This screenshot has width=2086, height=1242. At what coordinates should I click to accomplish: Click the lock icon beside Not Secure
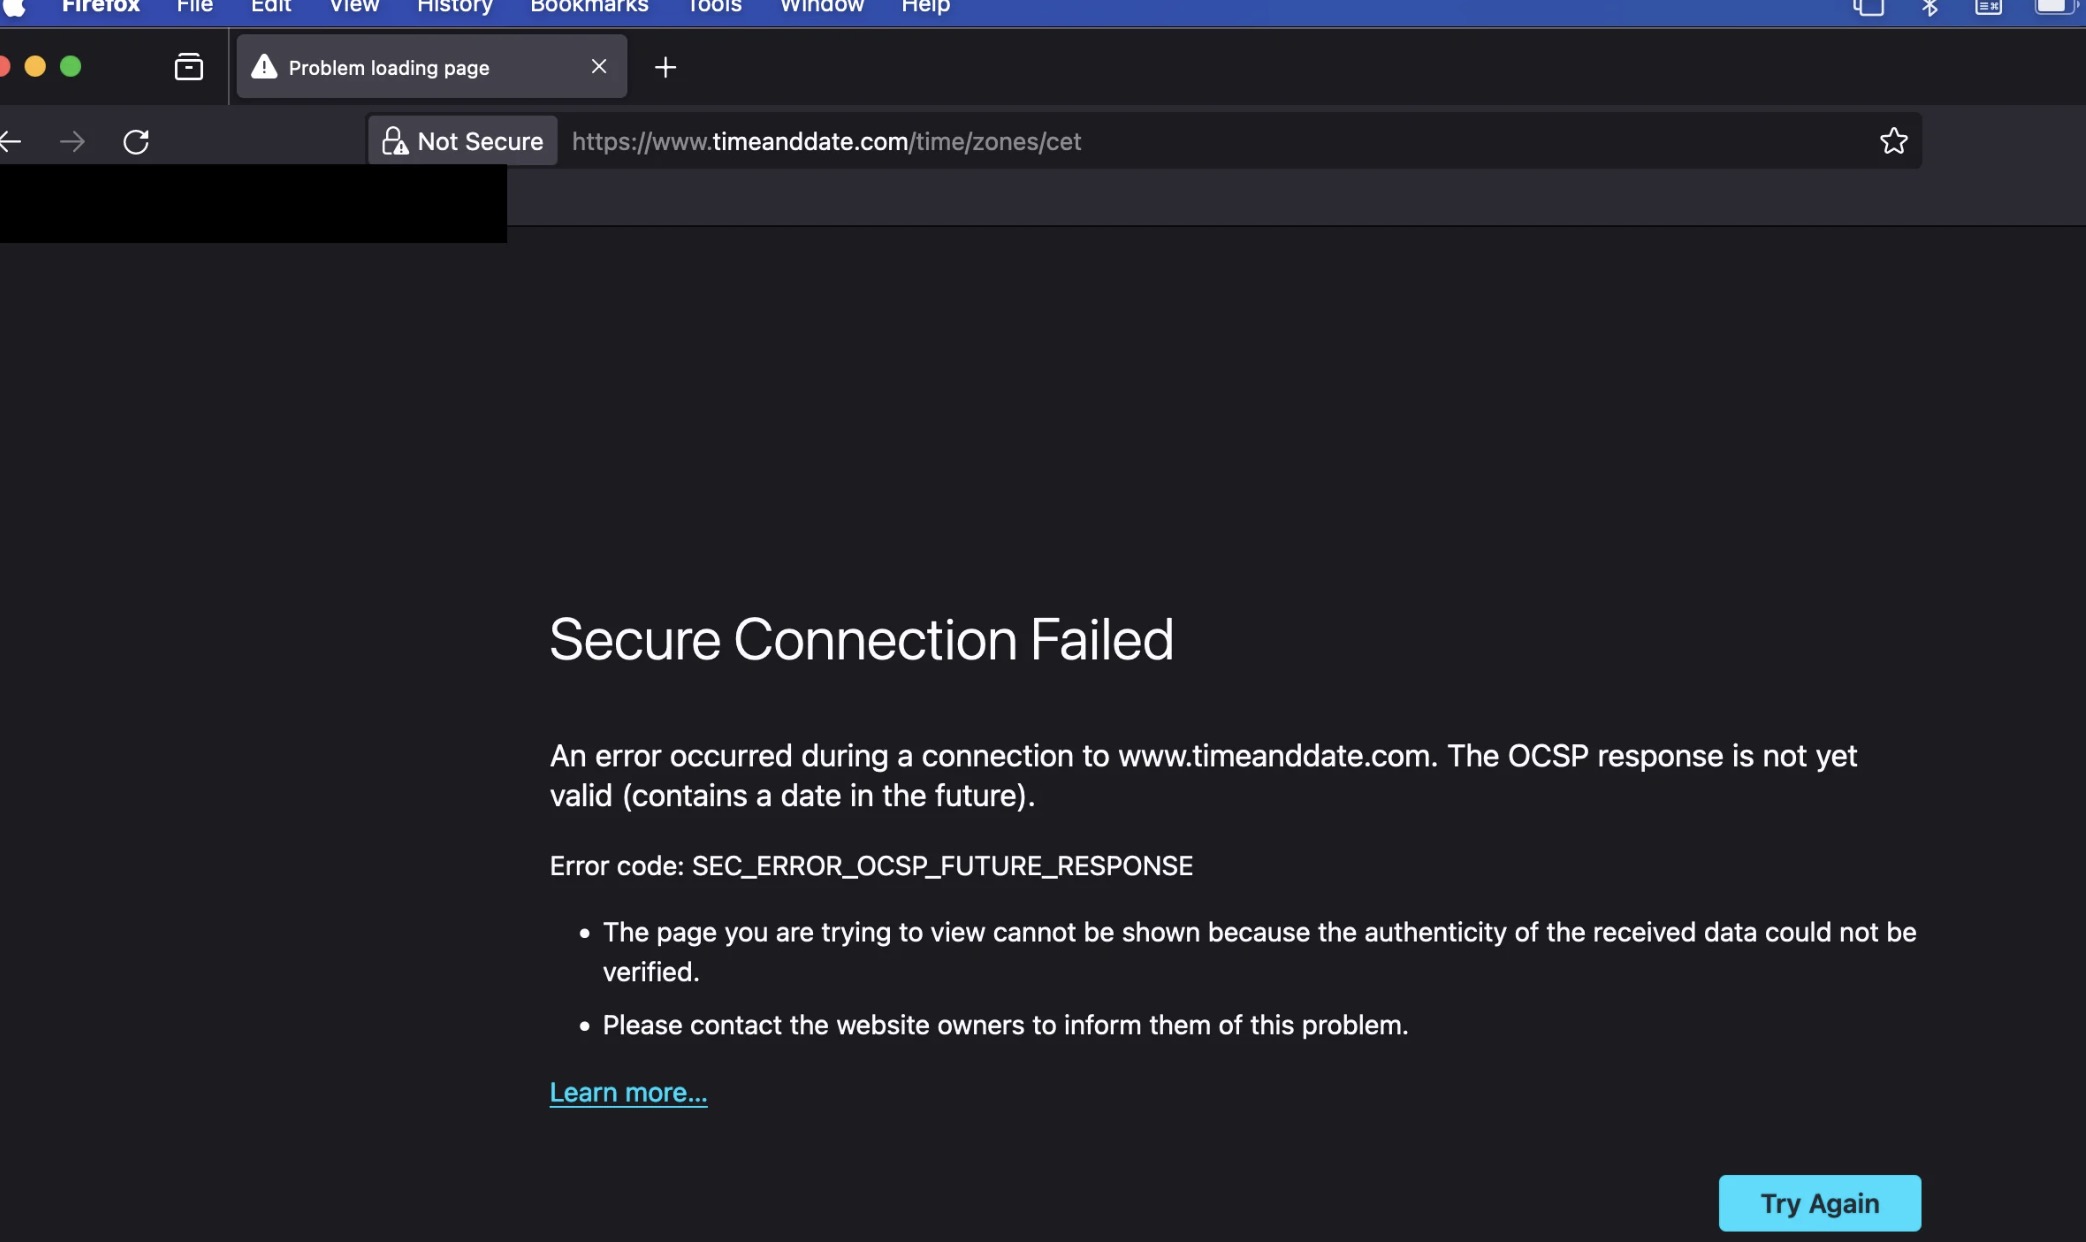pyautogui.click(x=395, y=141)
